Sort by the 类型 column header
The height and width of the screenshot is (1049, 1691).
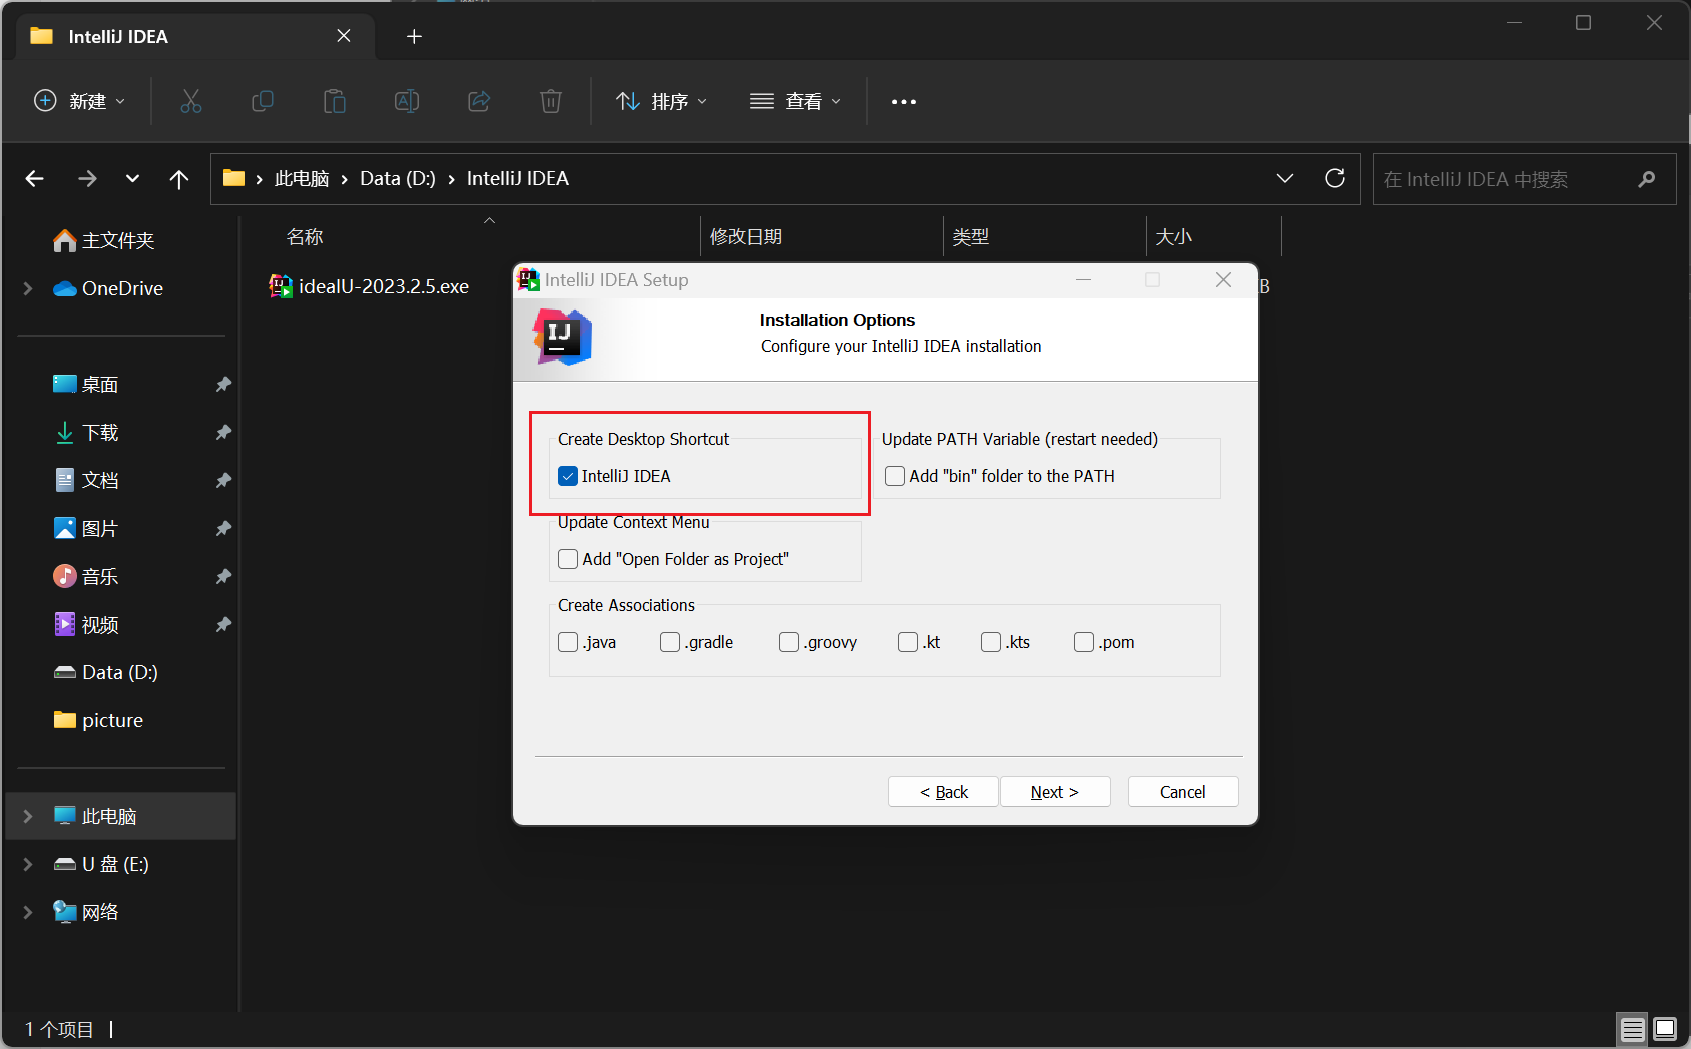point(970,237)
